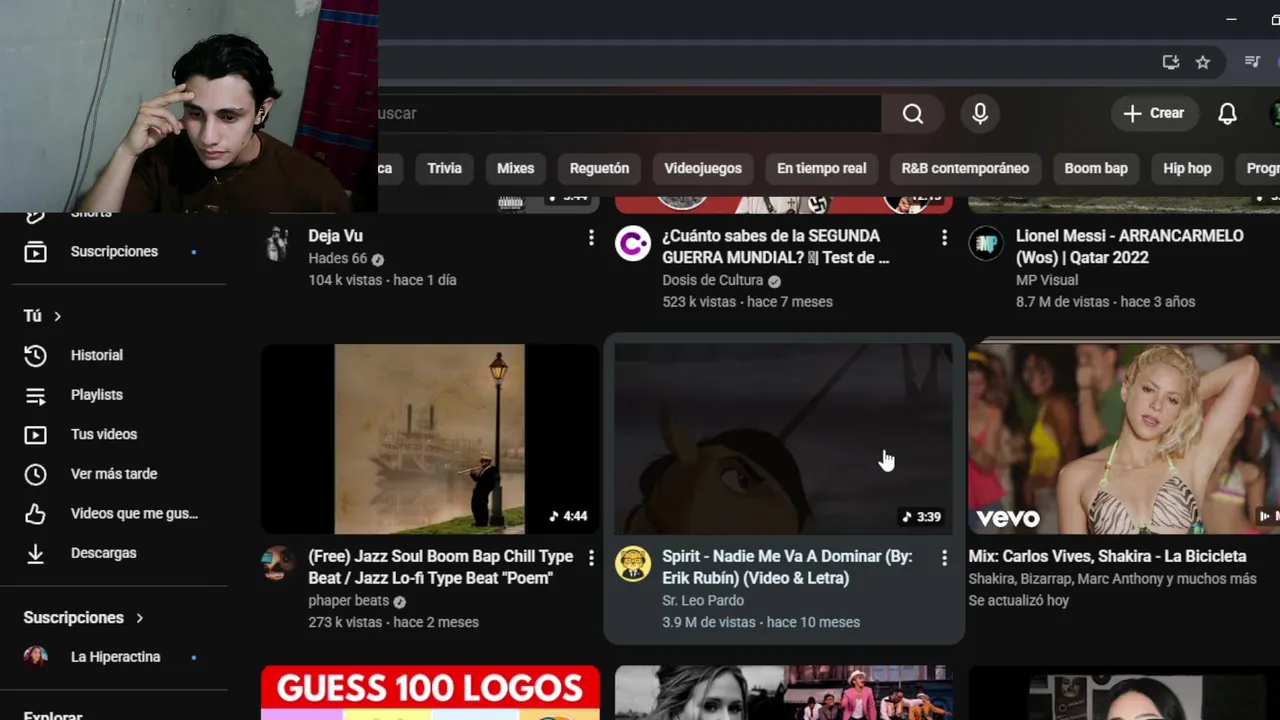Go to Dosis de Cultura channel name
The image size is (1280, 720).
pos(712,280)
